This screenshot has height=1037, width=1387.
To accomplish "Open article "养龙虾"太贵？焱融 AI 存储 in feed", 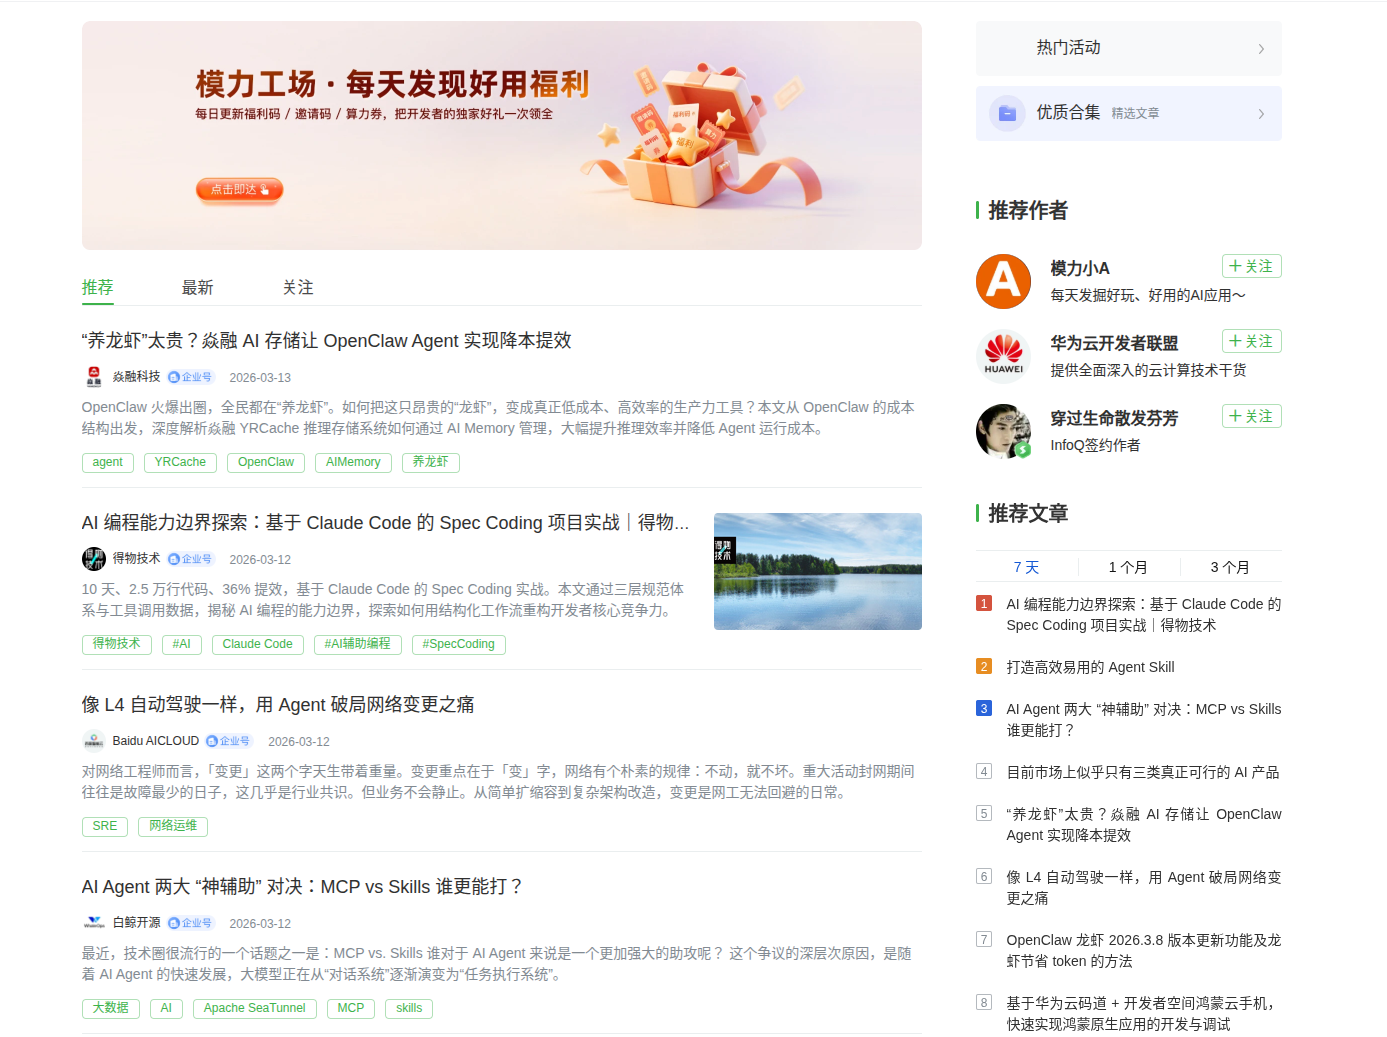I will tap(327, 341).
